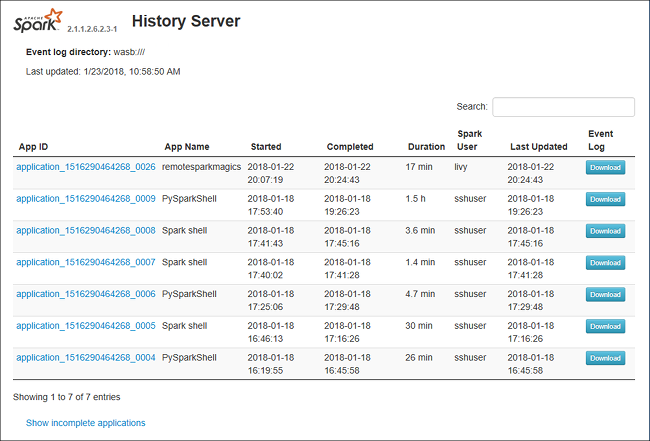Click started time 2018-01-18 17:25:06
The height and width of the screenshot is (441, 650).
271,300
